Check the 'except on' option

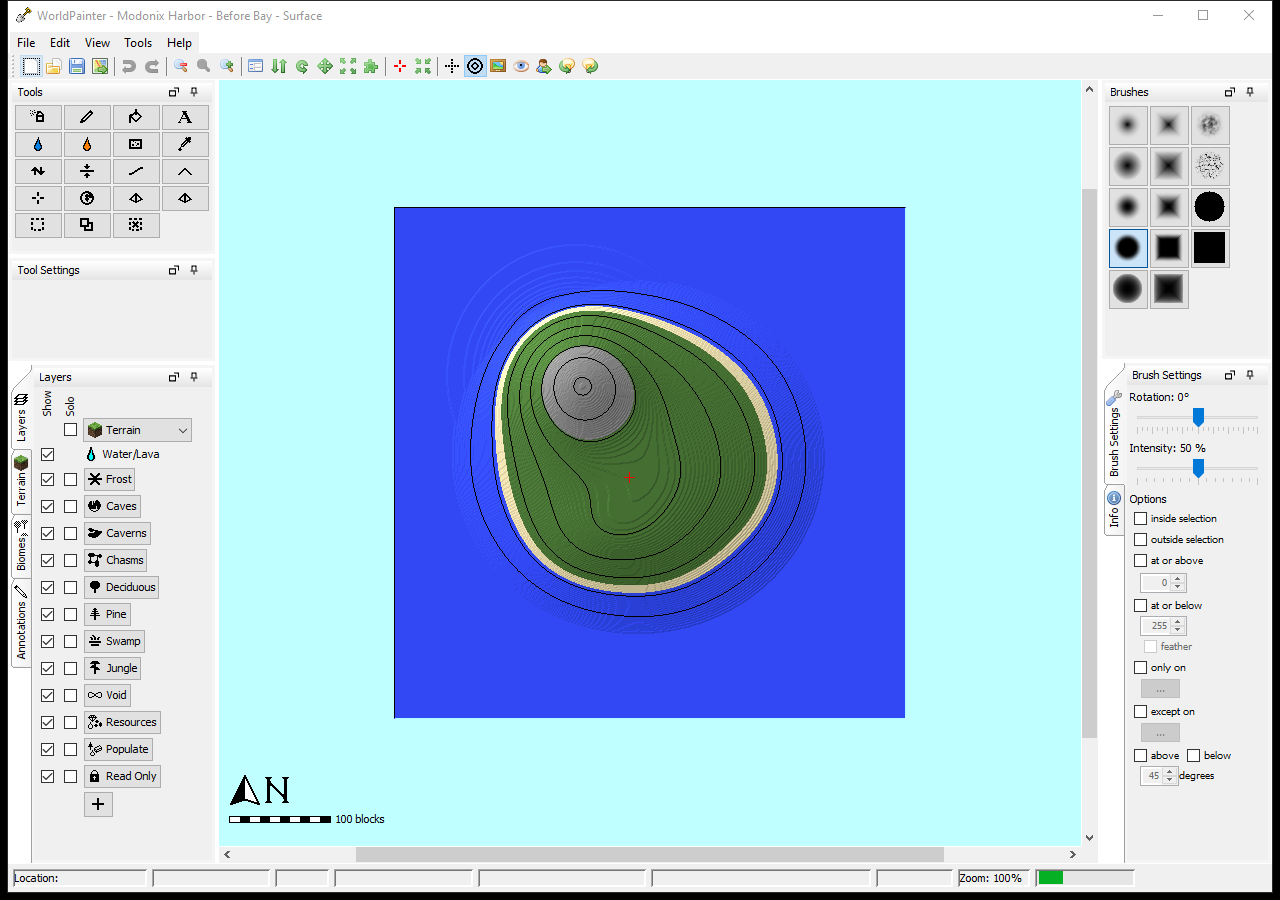click(x=1140, y=711)
